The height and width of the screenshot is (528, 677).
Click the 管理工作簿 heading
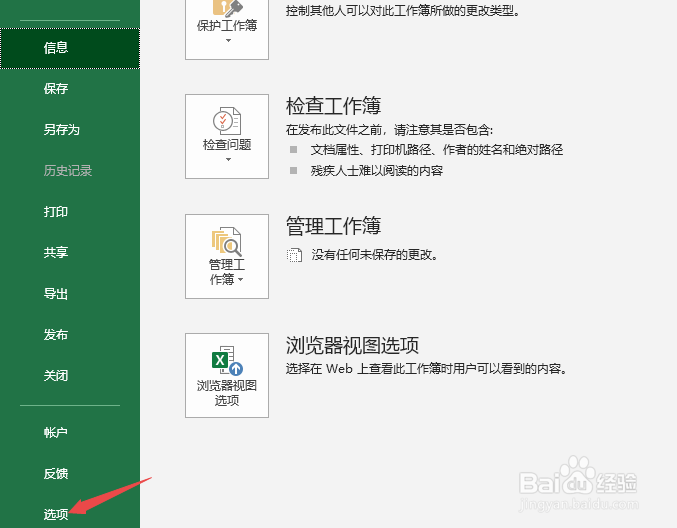(333, 225)
